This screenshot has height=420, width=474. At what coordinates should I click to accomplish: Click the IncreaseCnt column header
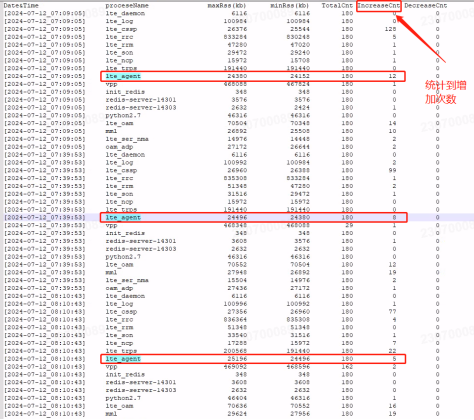(x=379, y=6)
